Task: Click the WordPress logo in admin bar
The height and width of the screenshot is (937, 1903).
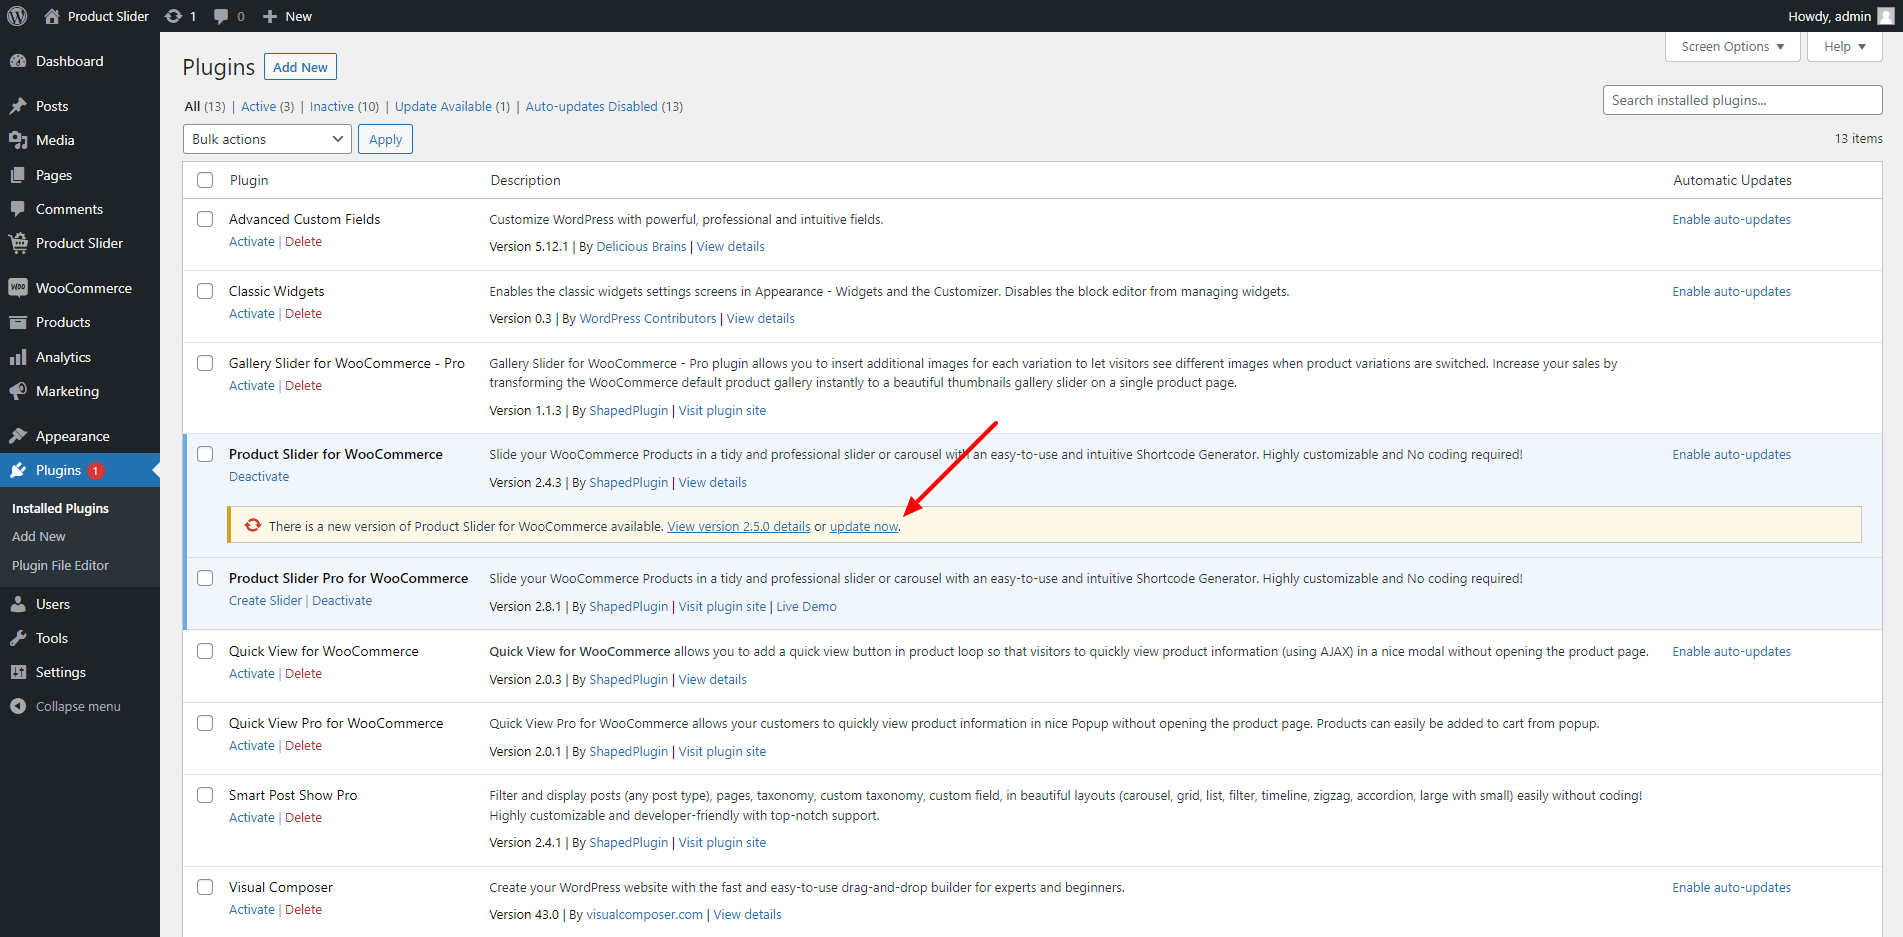Action: [x=17, y=16]
